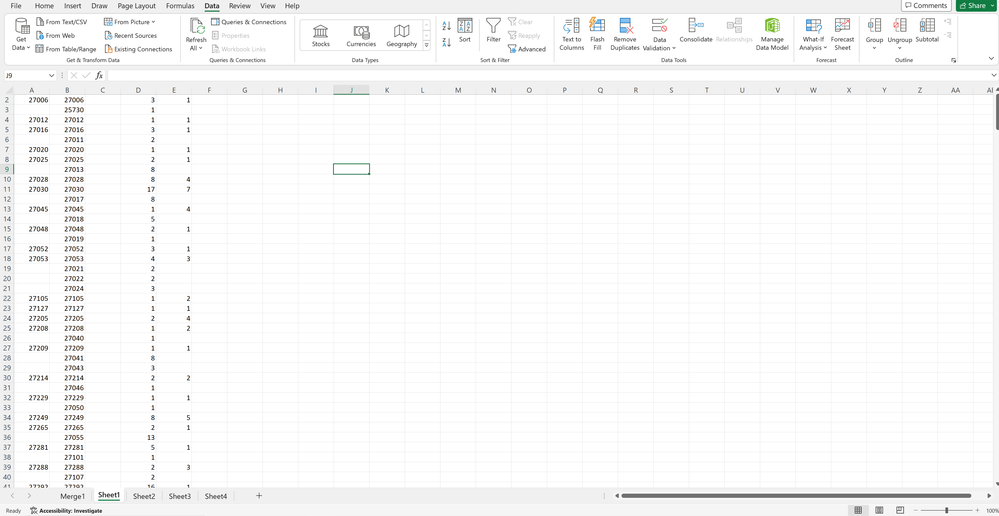Run Flash Fill
The image size is (999, 516).
(x=597, y=34)
